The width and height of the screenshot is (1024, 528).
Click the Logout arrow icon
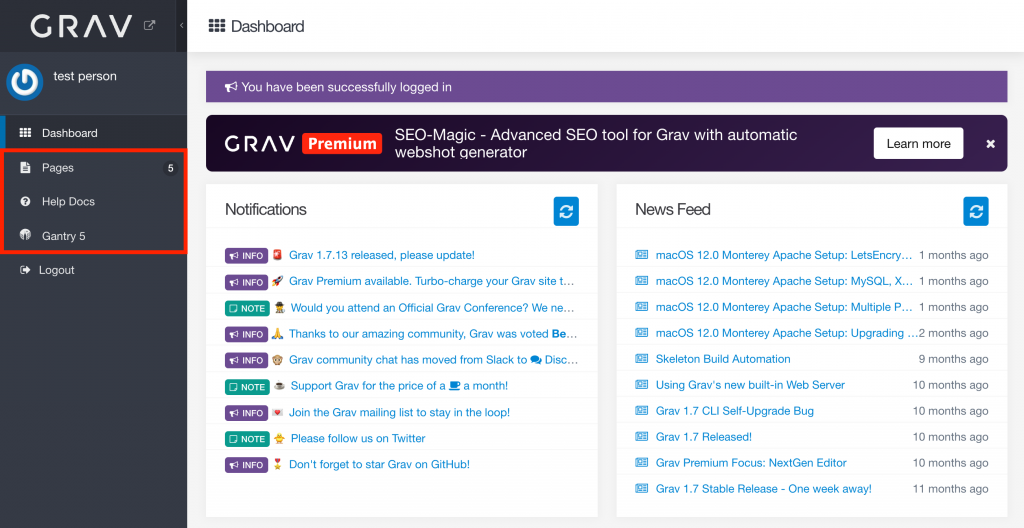25,269
